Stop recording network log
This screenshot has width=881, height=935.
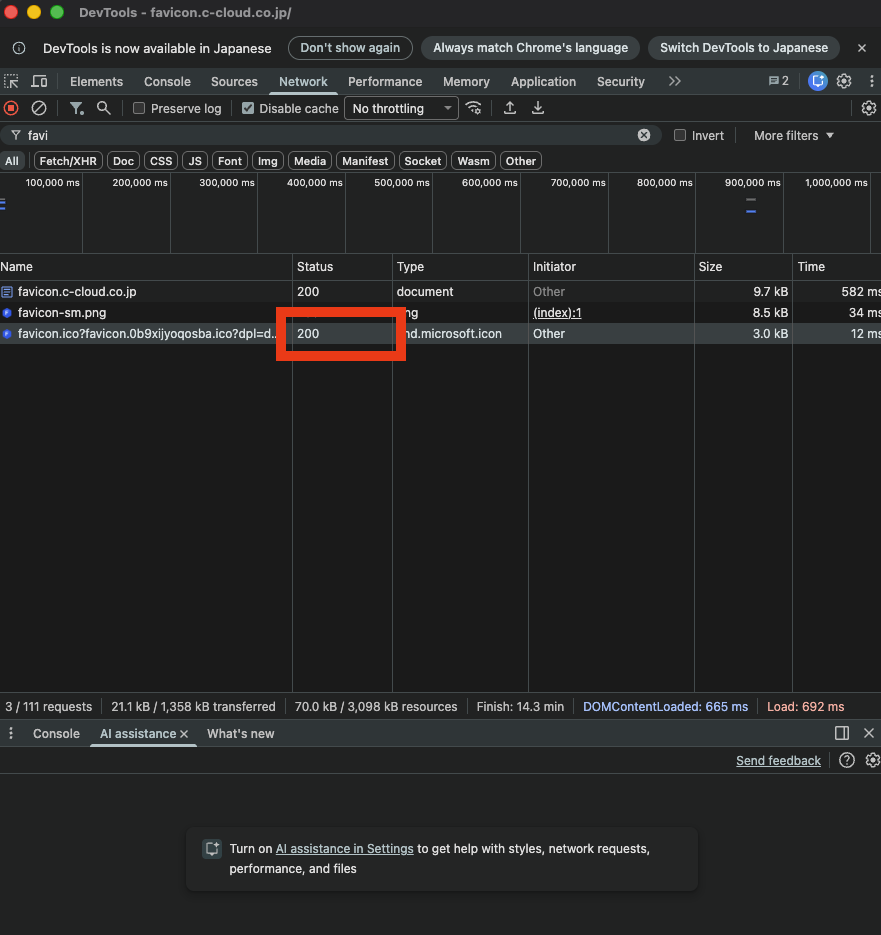coord(11,108)
